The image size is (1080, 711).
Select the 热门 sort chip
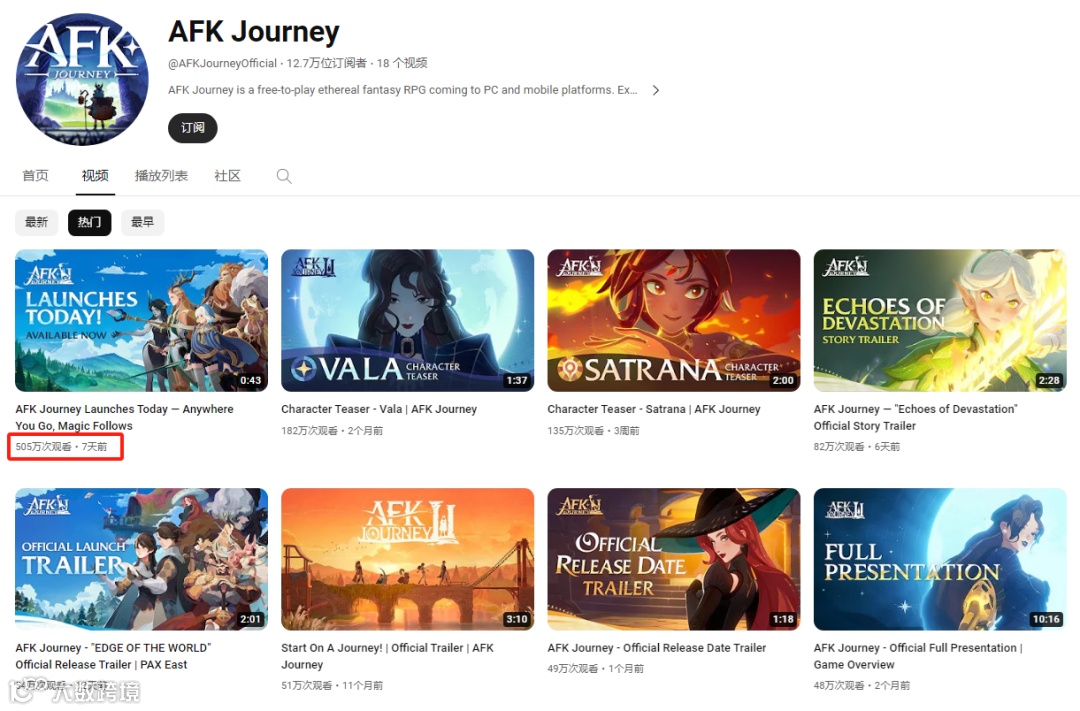90,223
